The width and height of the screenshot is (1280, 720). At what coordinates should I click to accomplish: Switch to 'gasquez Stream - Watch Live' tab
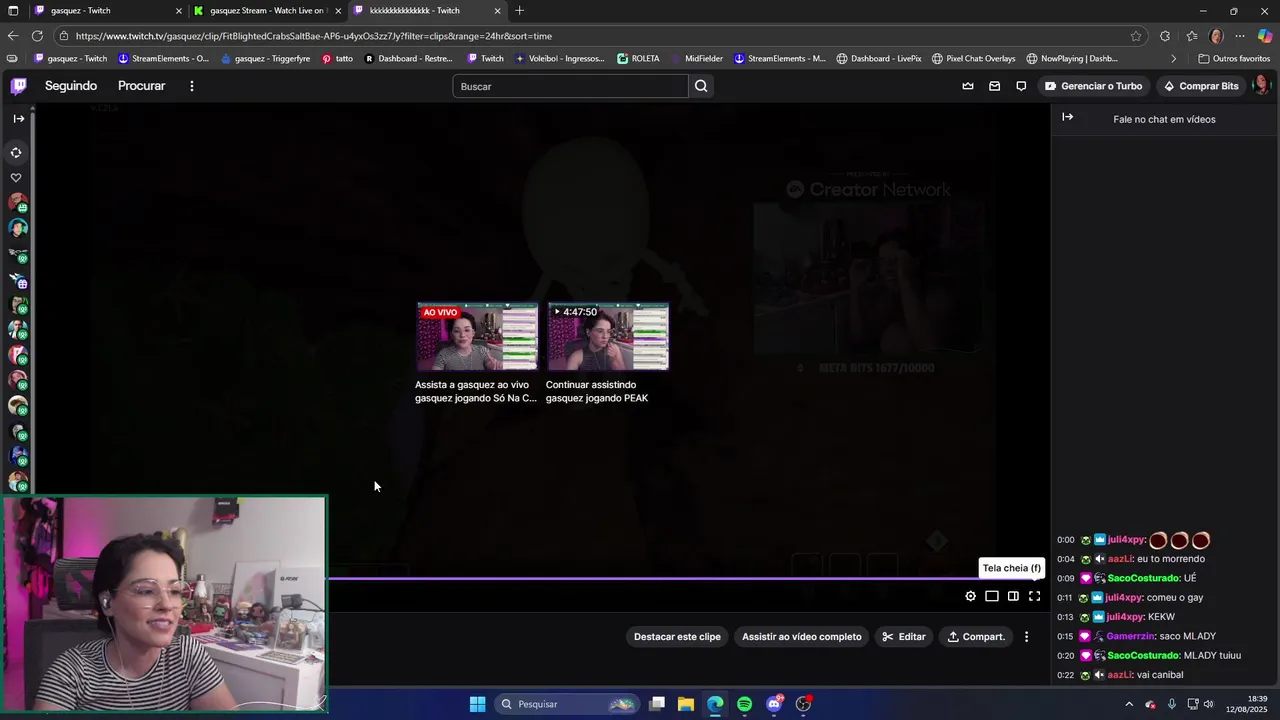coord(267,11)
